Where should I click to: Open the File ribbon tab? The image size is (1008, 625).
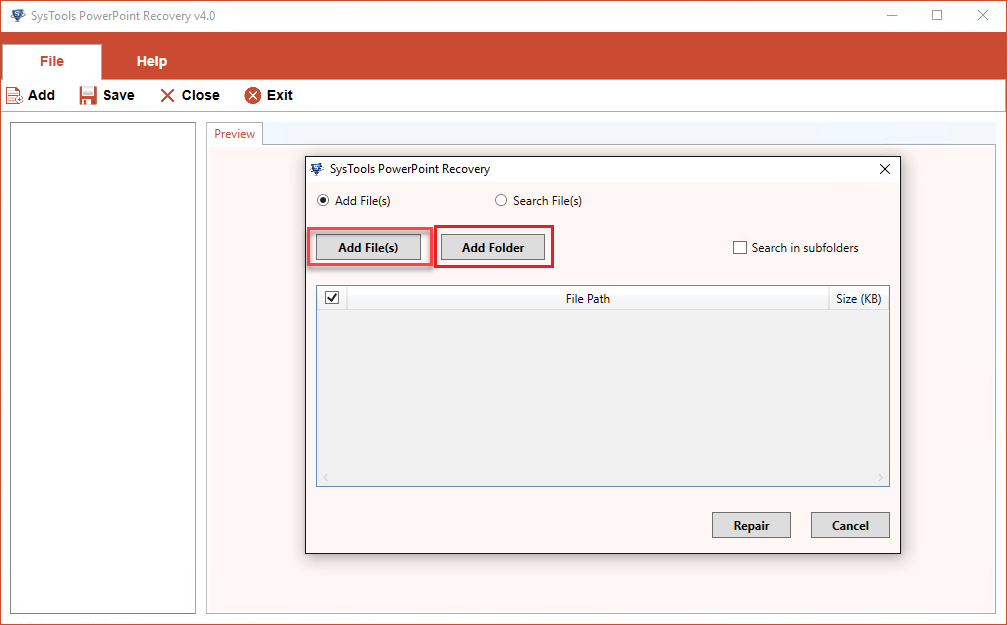click(x=51, y=61)
